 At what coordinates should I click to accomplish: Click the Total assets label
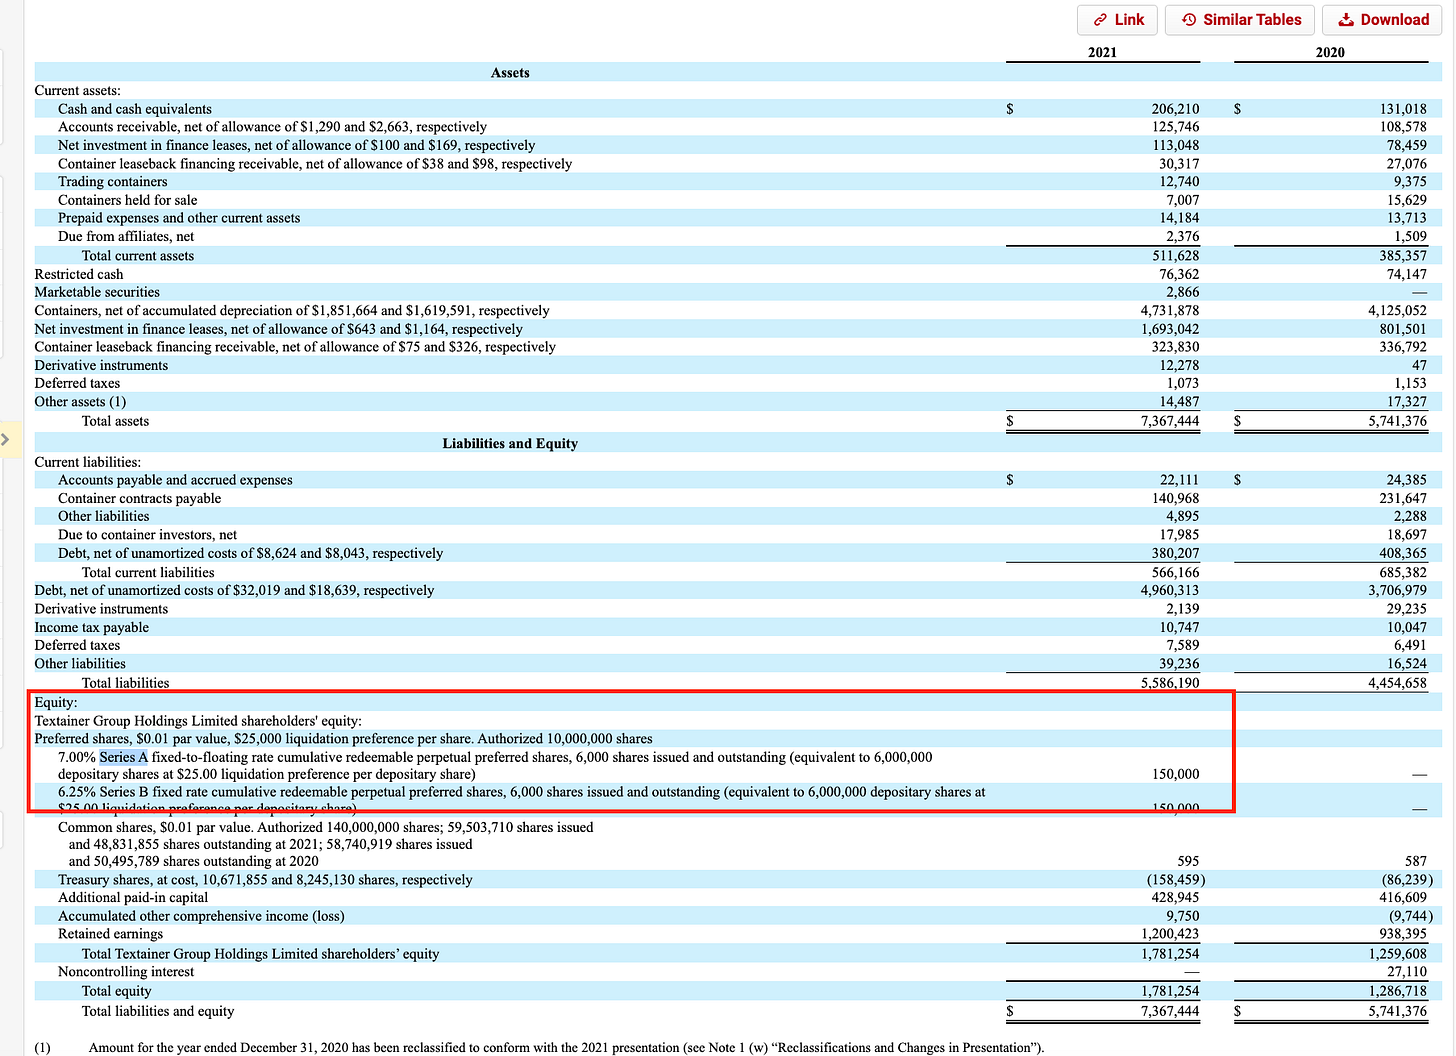115,421
